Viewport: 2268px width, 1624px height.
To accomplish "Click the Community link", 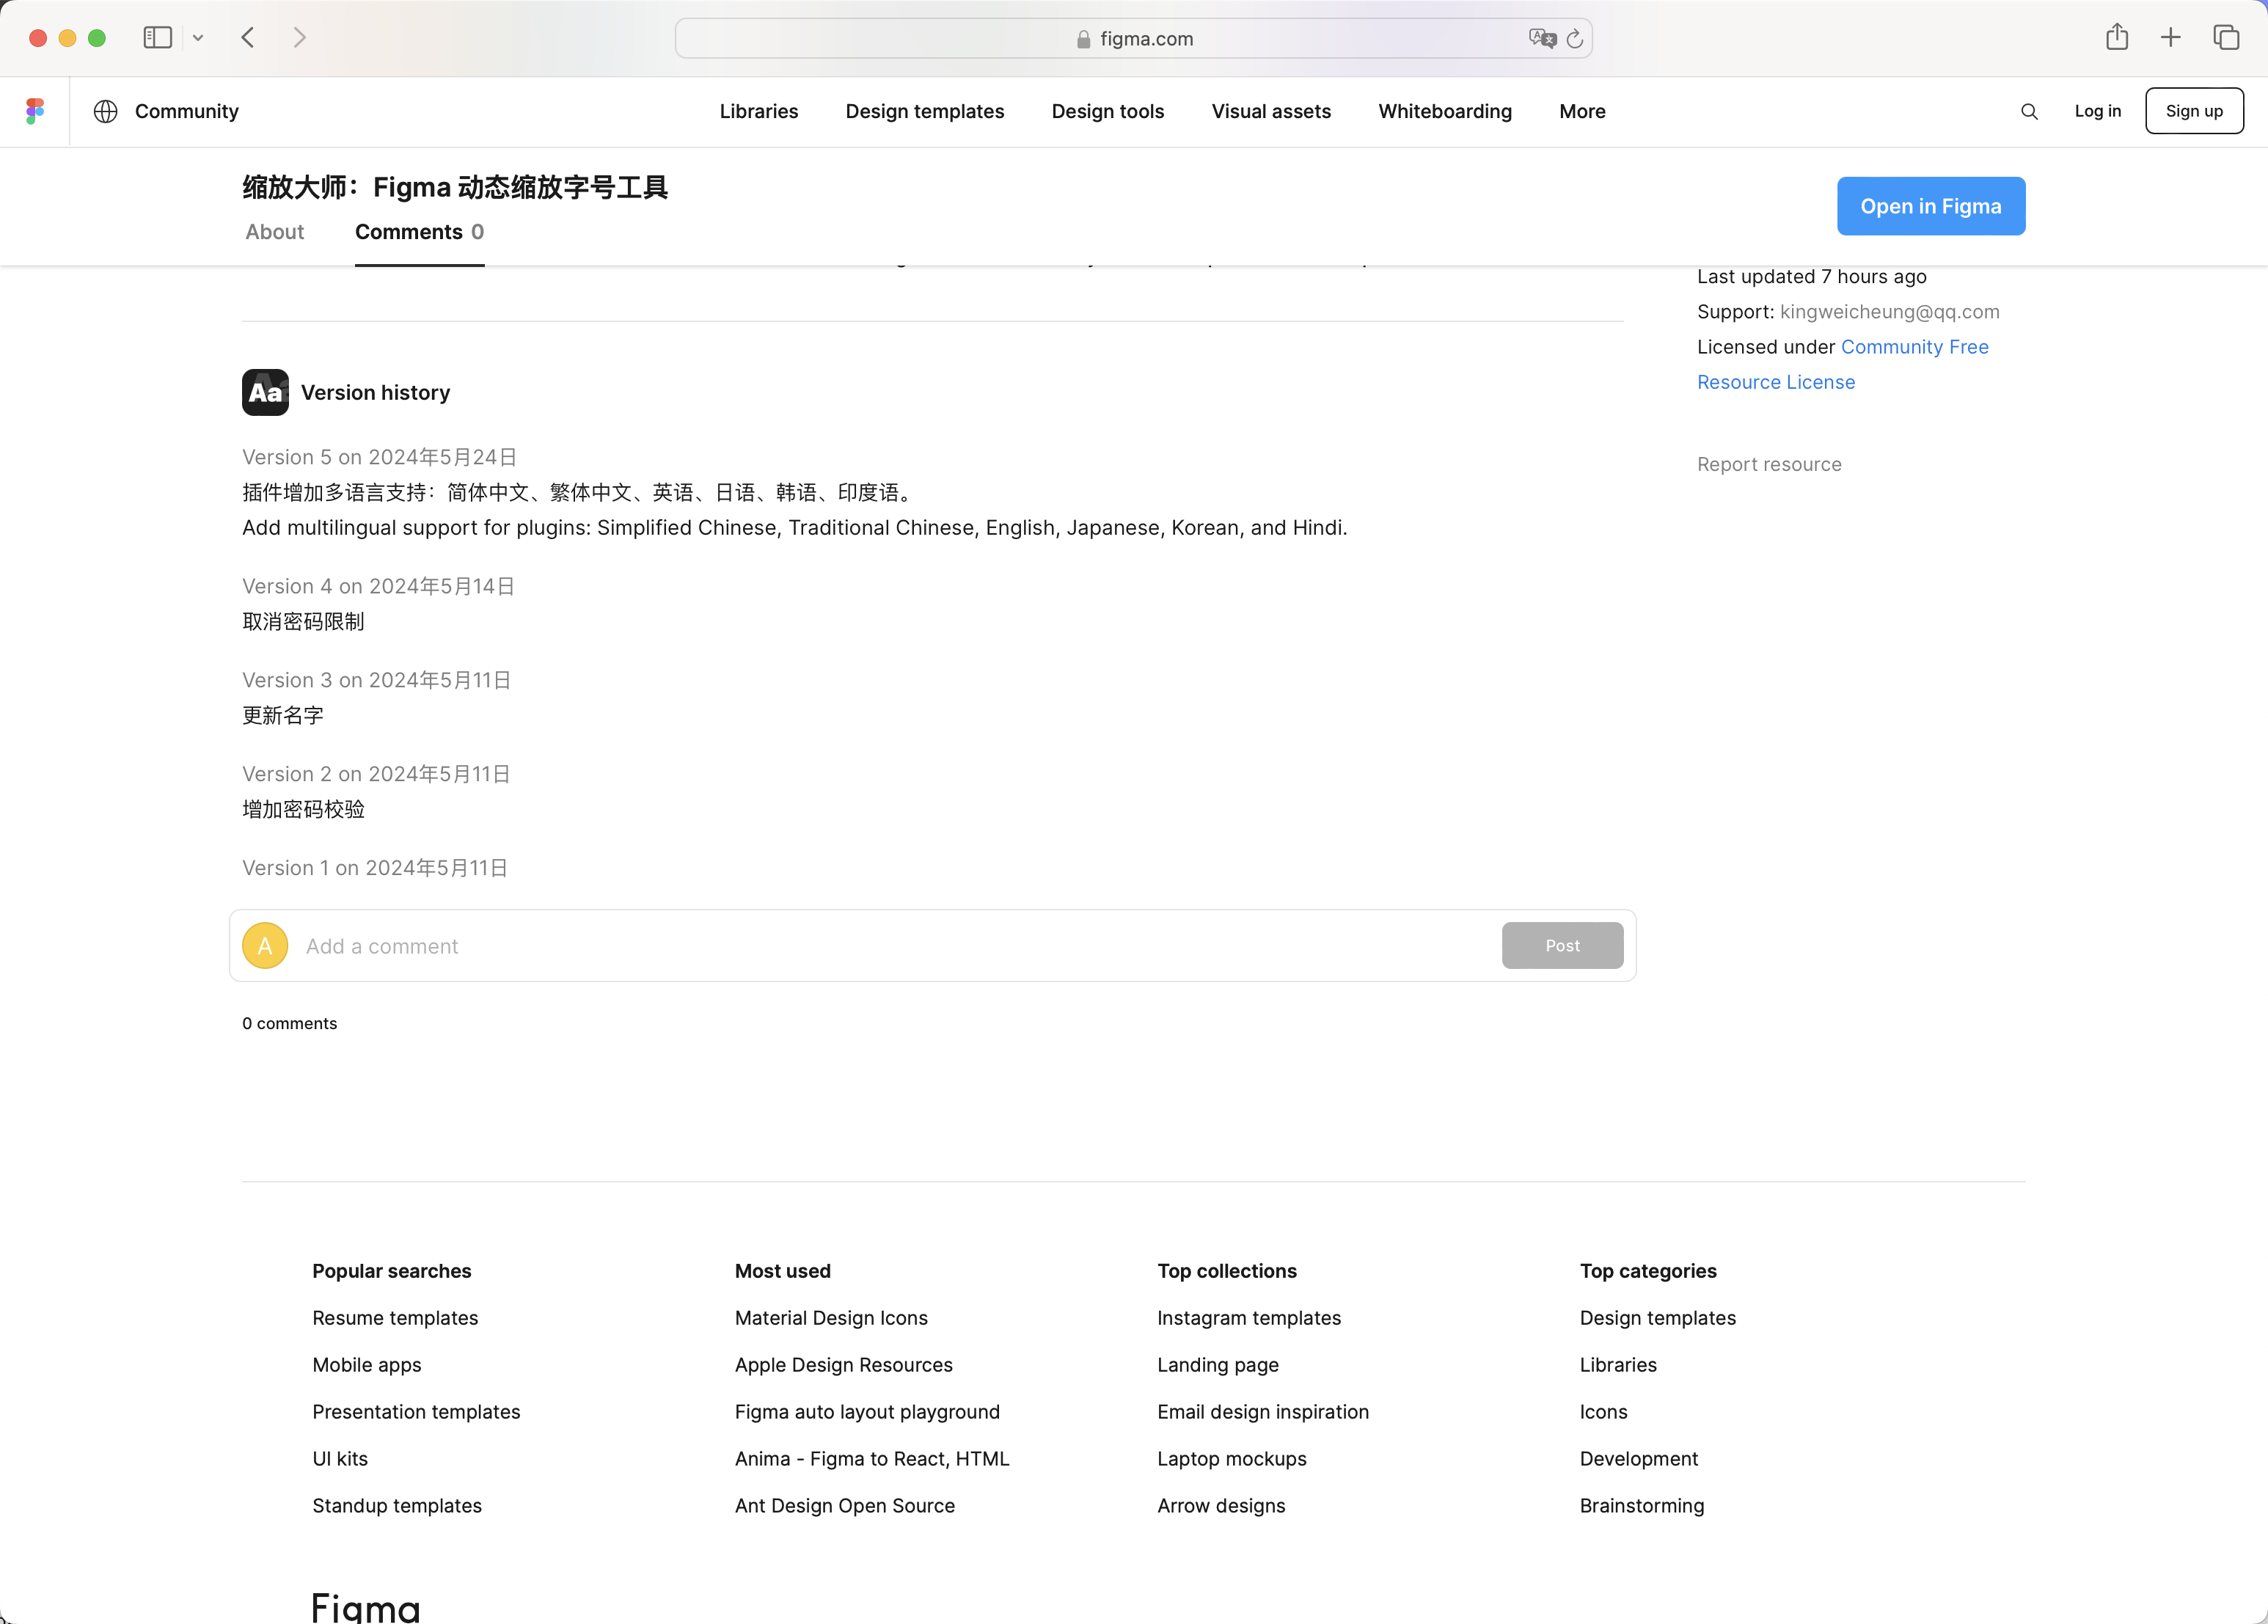I will (x=187, y=111).
